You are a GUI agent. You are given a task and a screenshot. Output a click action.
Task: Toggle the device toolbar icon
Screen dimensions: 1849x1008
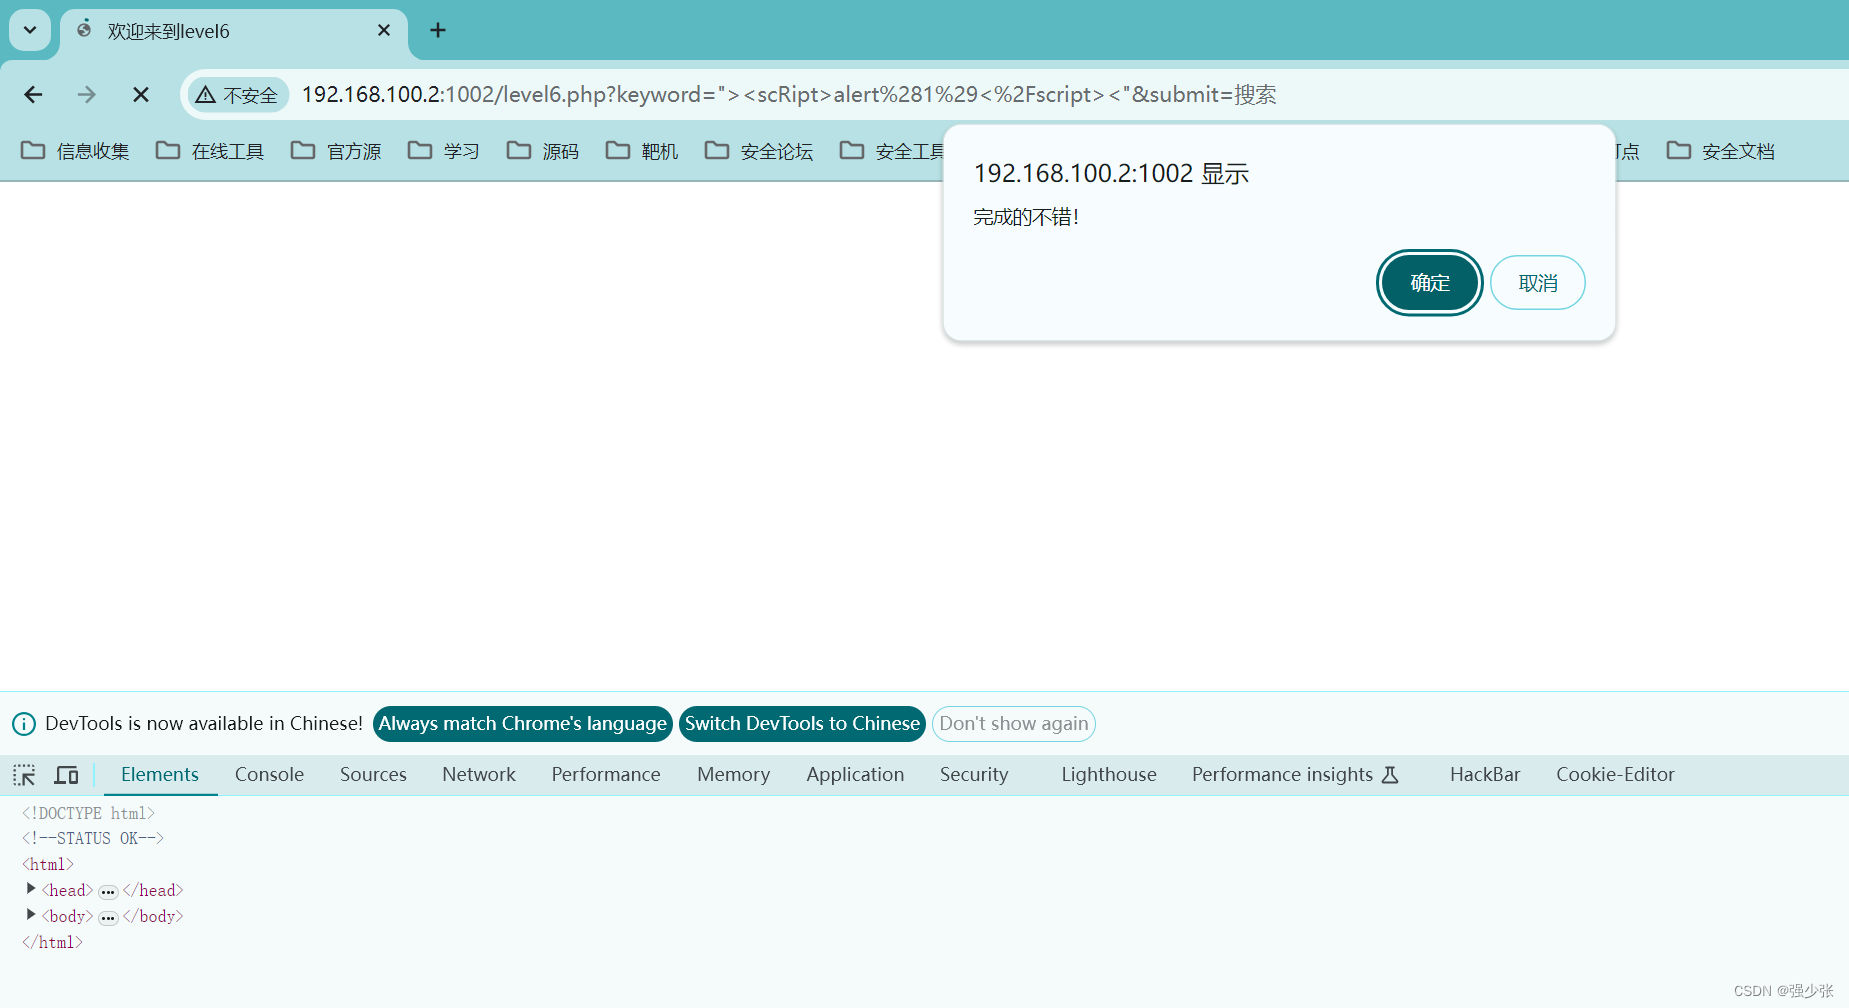pos(66,775)
